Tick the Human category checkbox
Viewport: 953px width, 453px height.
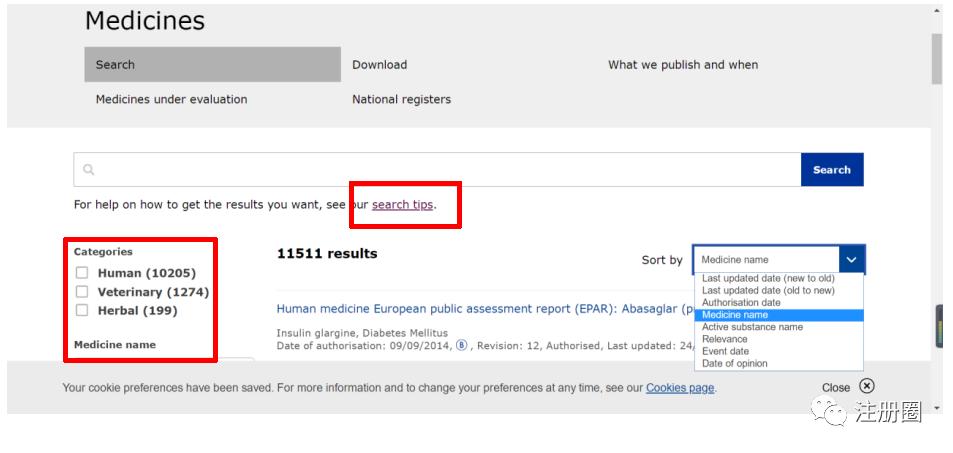click(x=82, y=273)
